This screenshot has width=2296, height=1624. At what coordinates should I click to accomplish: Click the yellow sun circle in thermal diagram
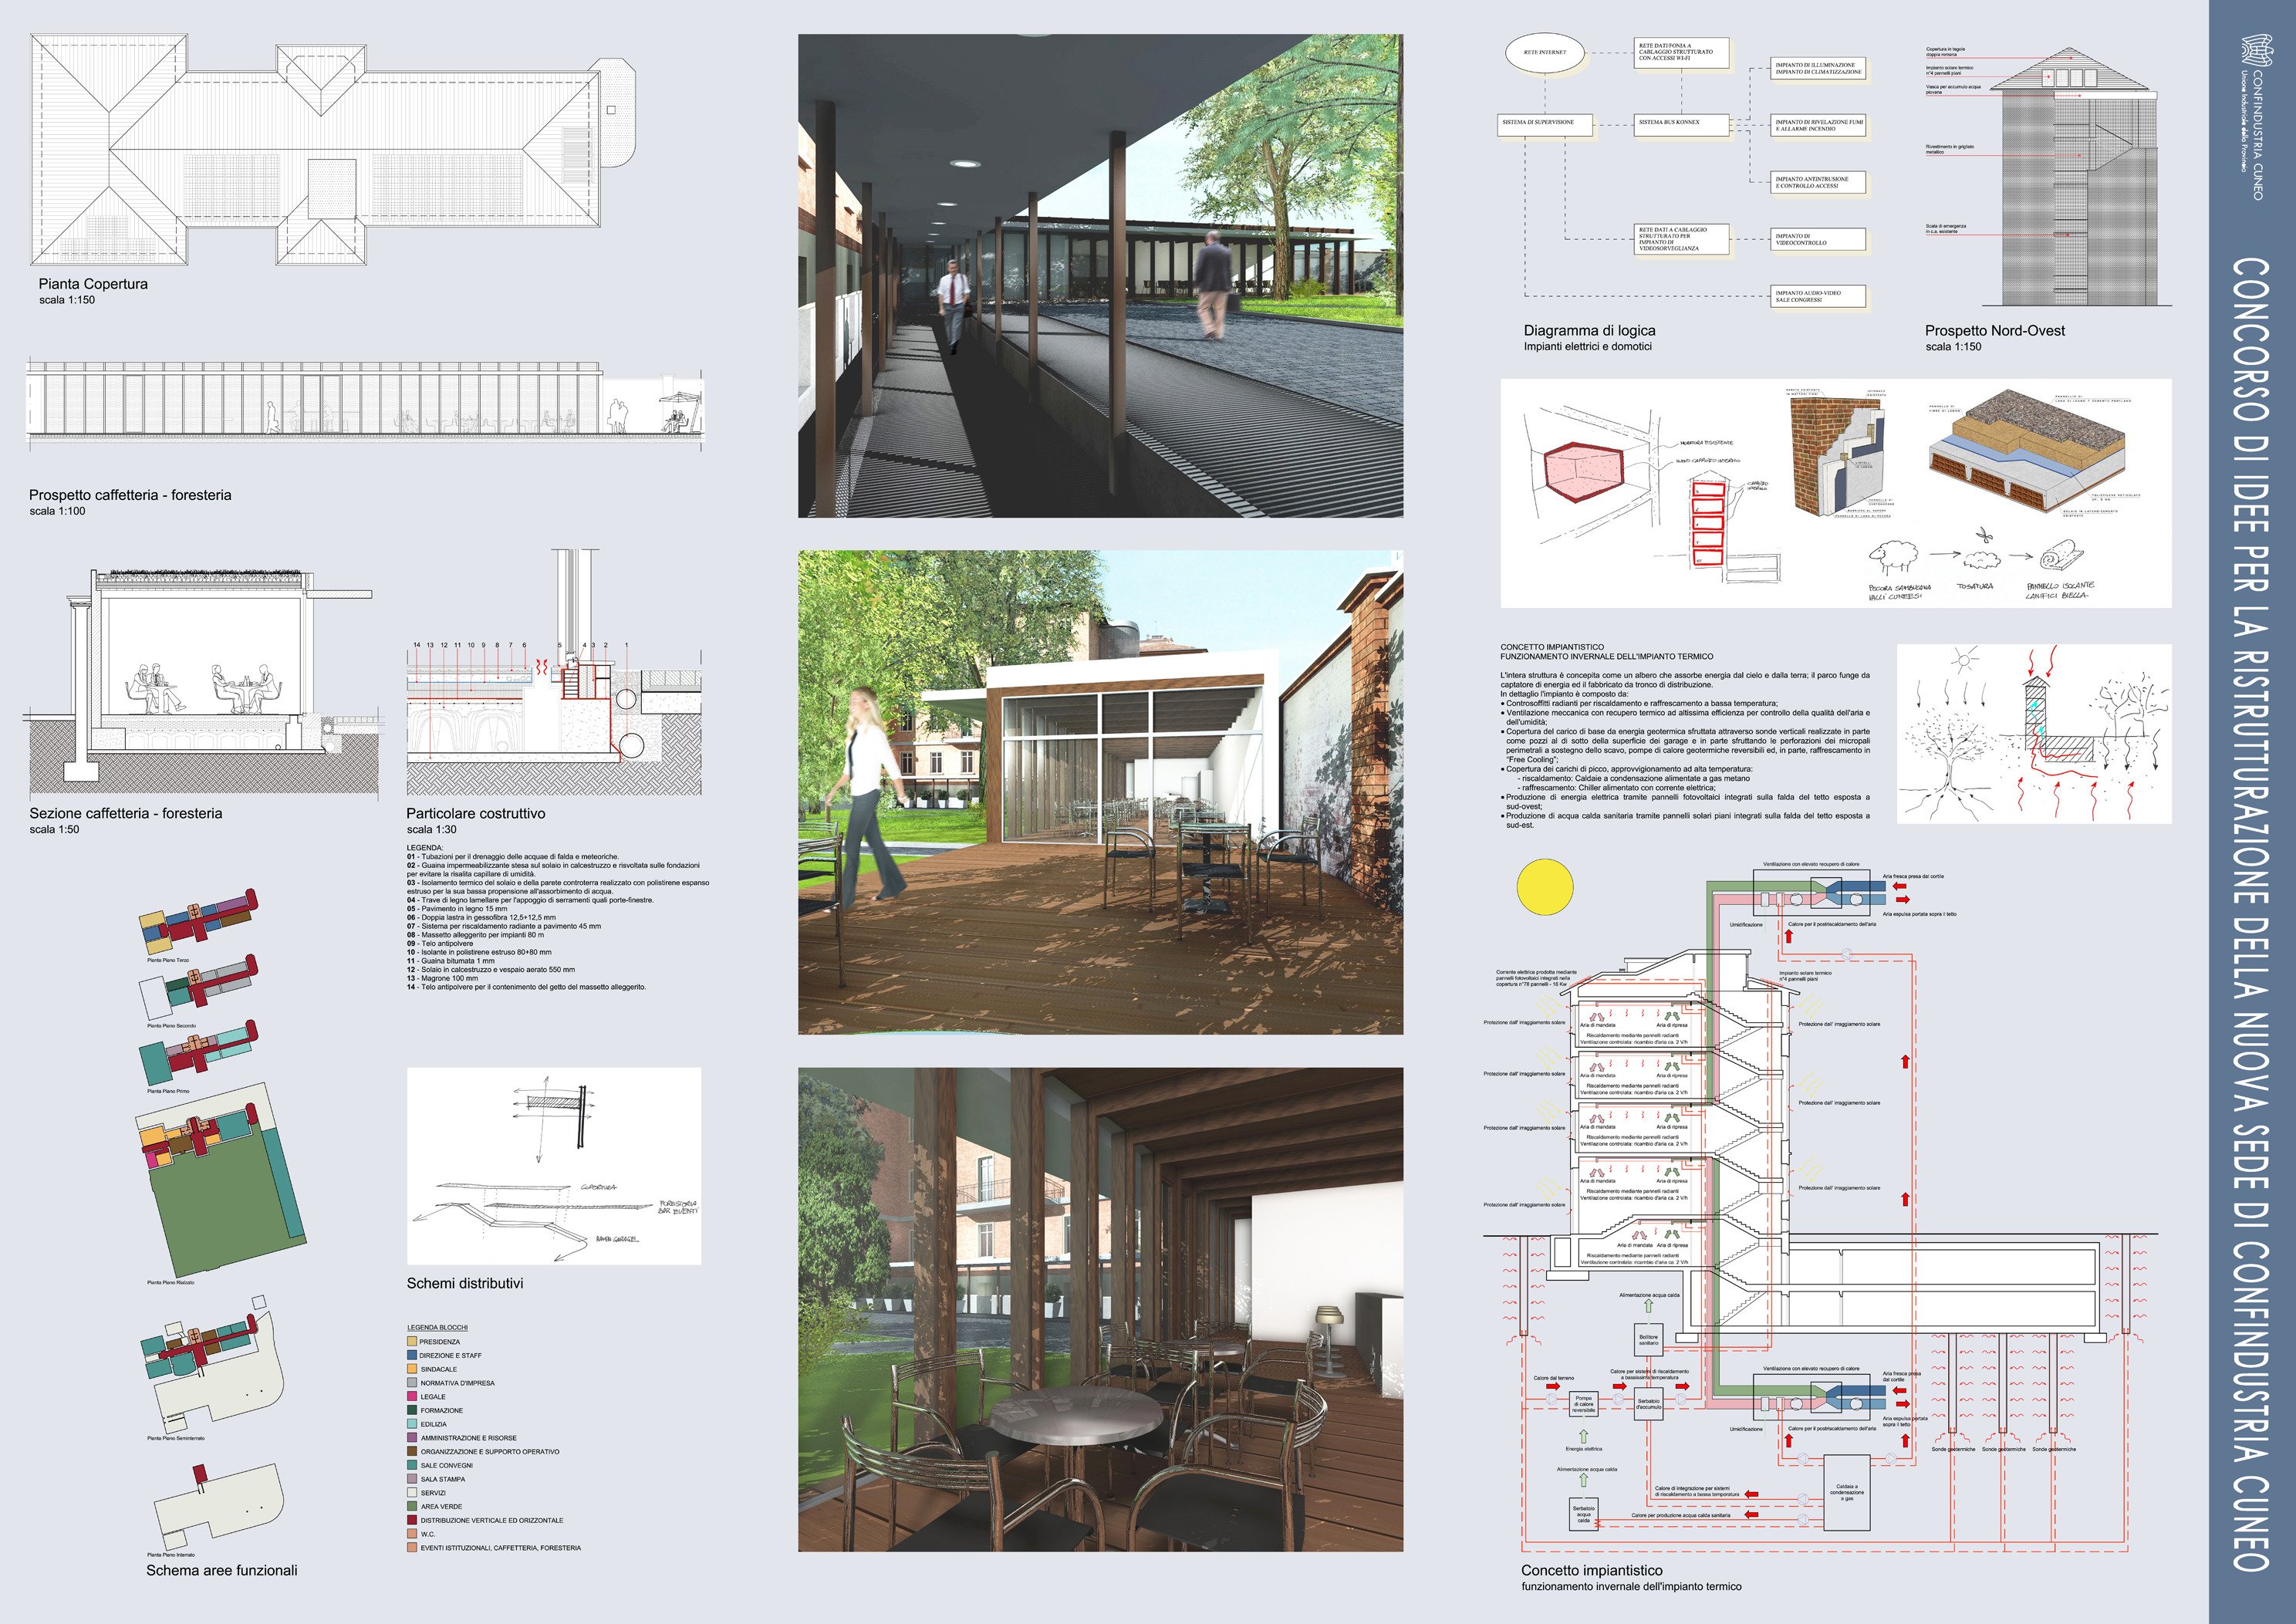click(1545, 886)
